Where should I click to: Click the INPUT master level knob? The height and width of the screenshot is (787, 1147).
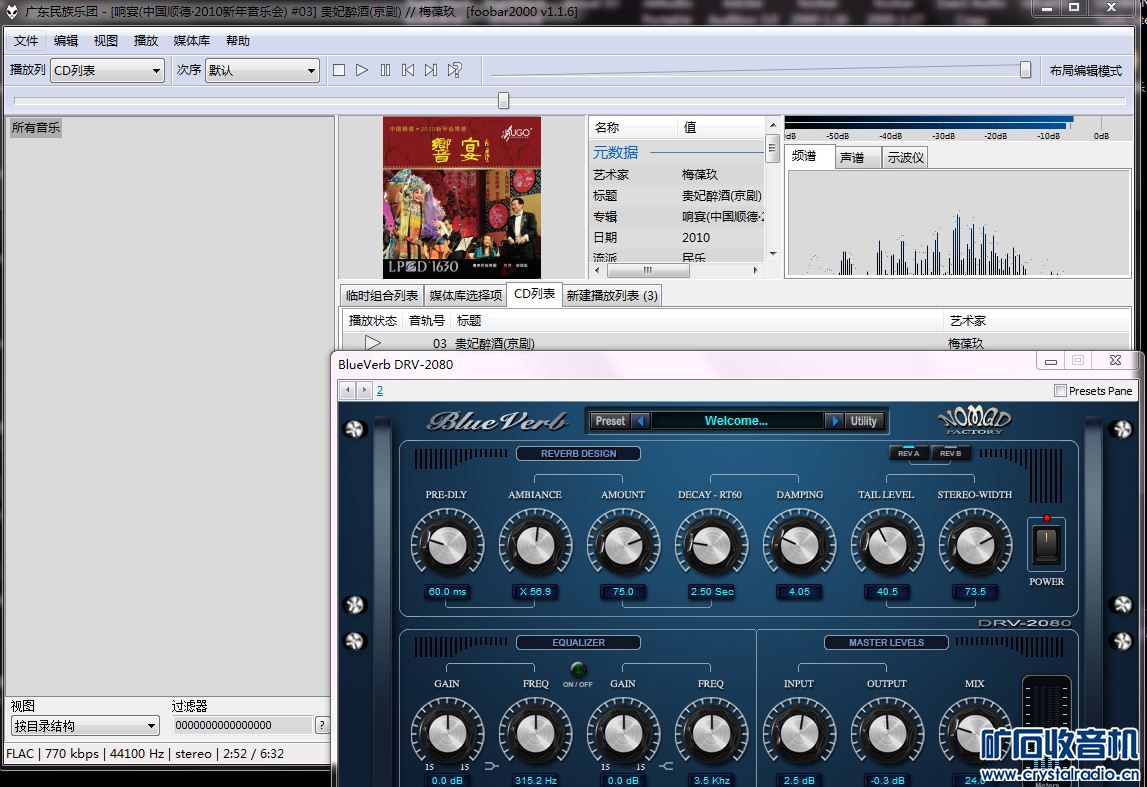(x=800, y=734)
